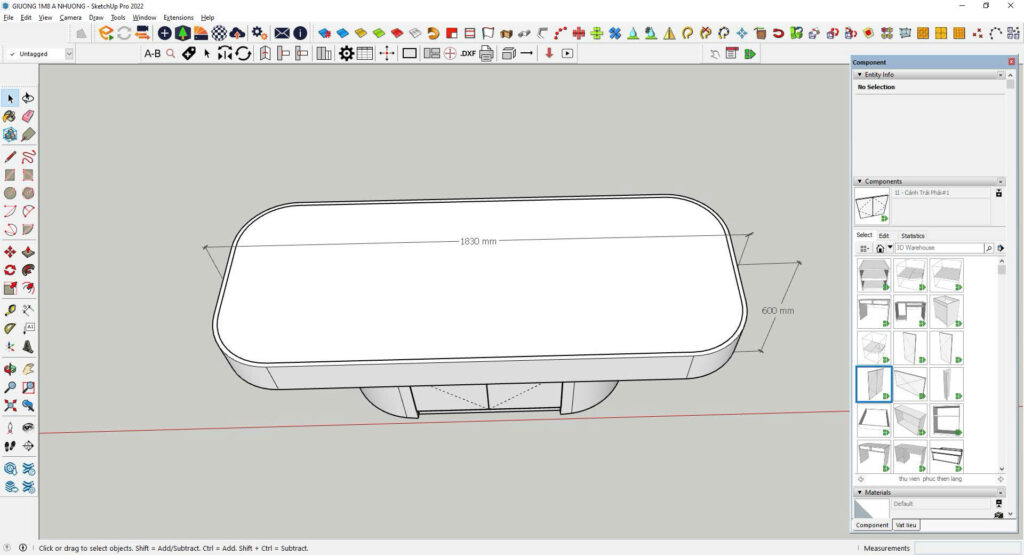
Task: Collapse the Entity Info panel
Action: click(x=859, y=74)
